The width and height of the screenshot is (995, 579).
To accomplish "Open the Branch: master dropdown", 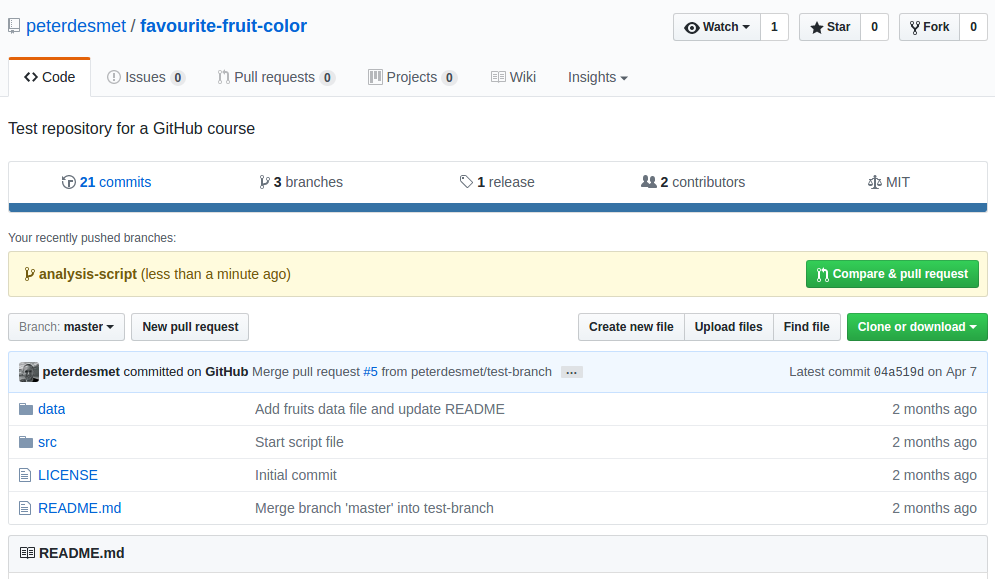I will pos(64,326).
